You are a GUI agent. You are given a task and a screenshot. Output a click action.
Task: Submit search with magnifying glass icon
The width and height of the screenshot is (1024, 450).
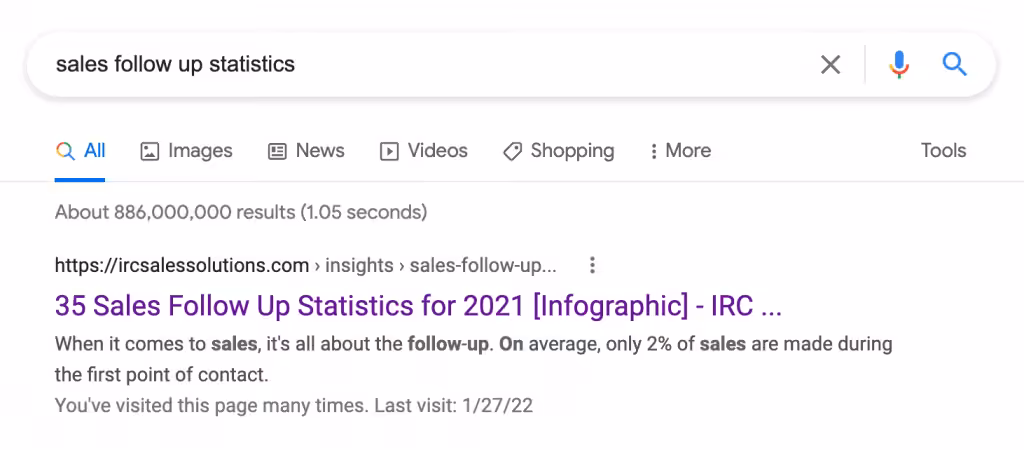click(x=955, y=65)
